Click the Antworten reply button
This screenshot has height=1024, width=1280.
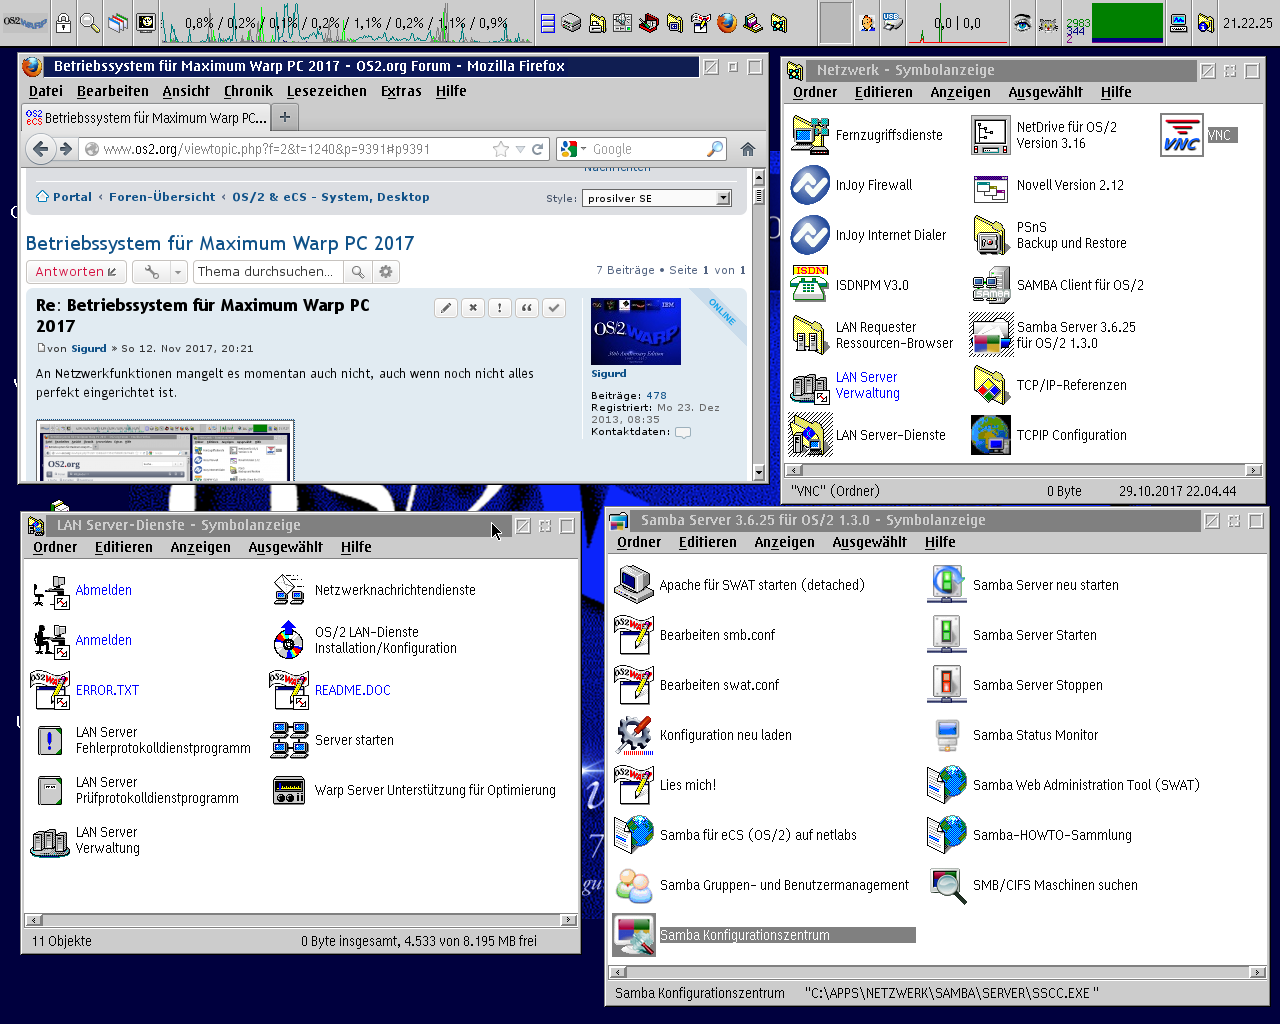pos(76,272)
